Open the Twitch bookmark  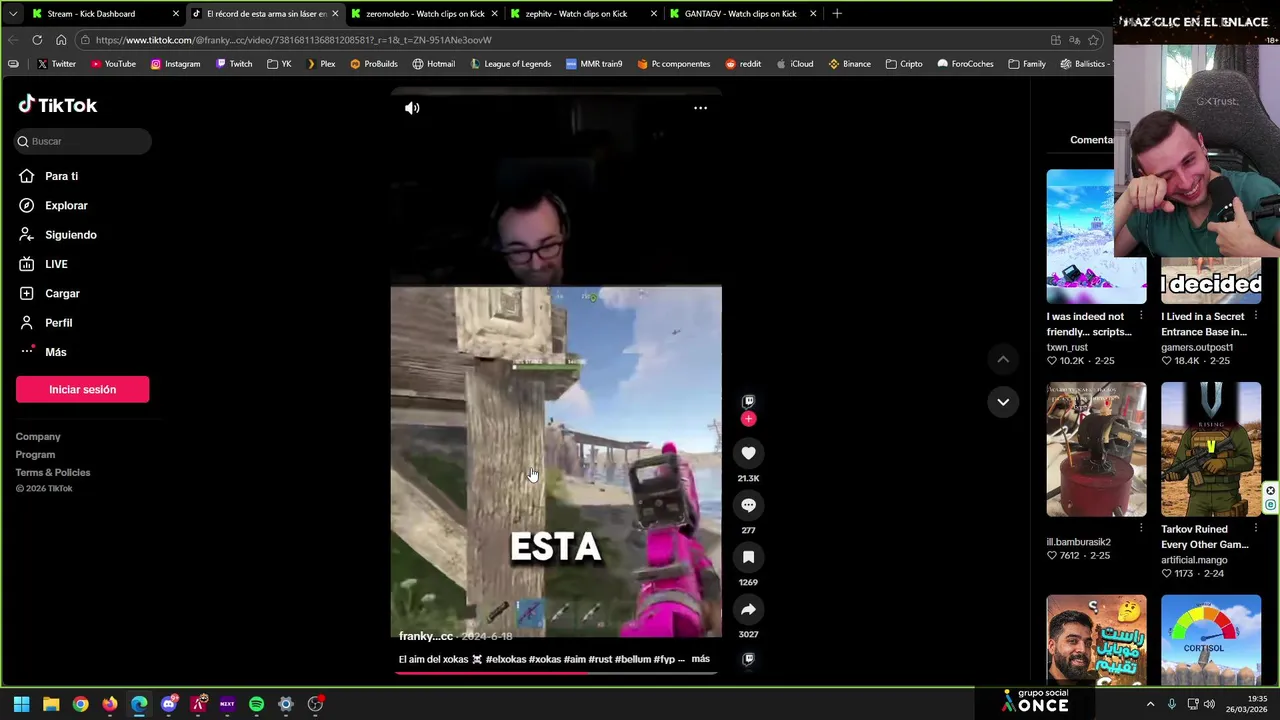pyautogui.click(x=234, y=64)
